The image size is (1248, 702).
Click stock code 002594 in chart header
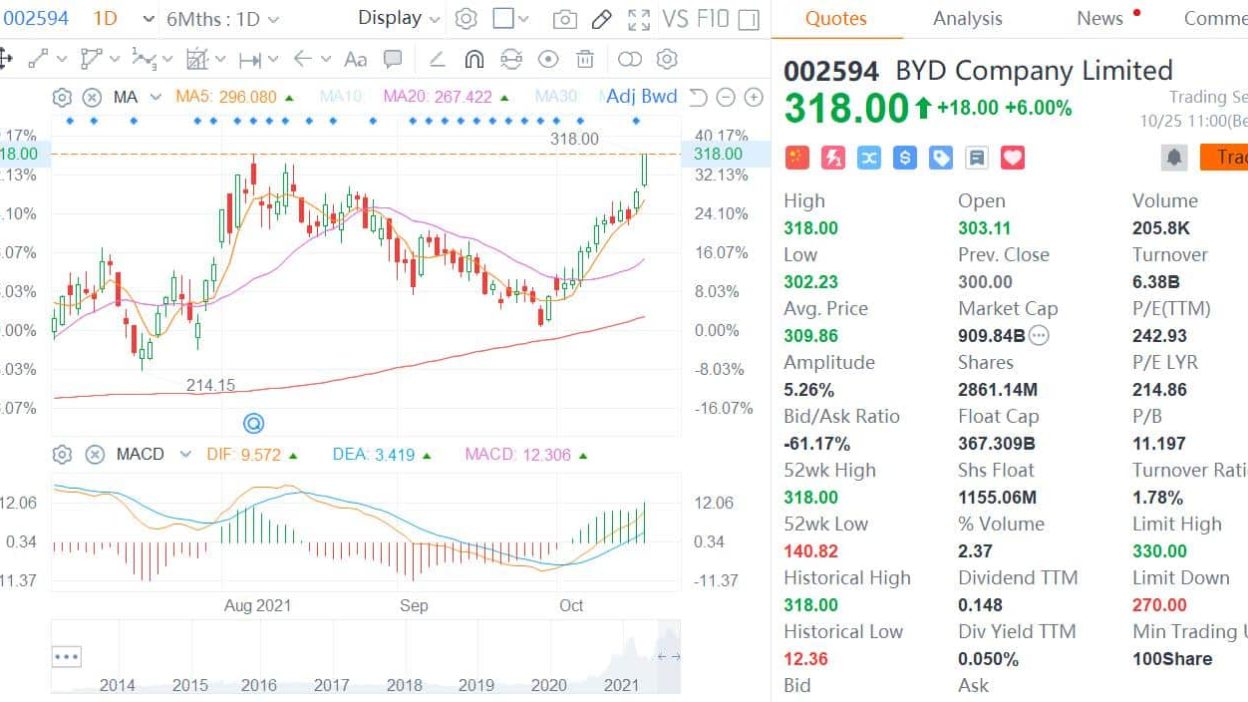click(x=36, y=19)
